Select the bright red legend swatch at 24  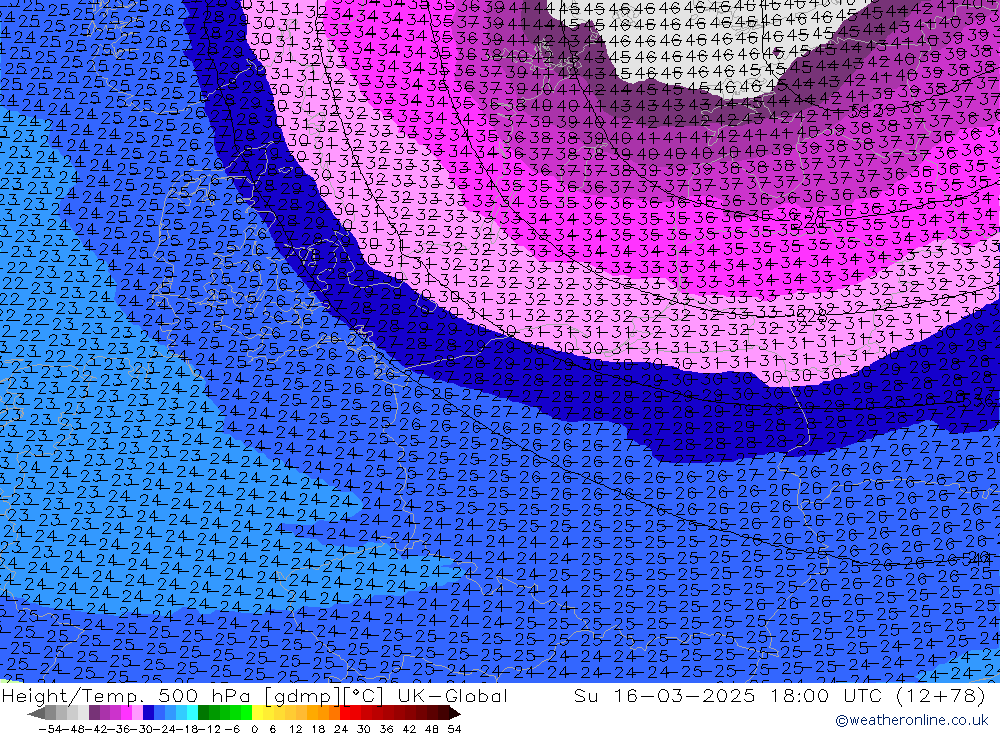345,712
